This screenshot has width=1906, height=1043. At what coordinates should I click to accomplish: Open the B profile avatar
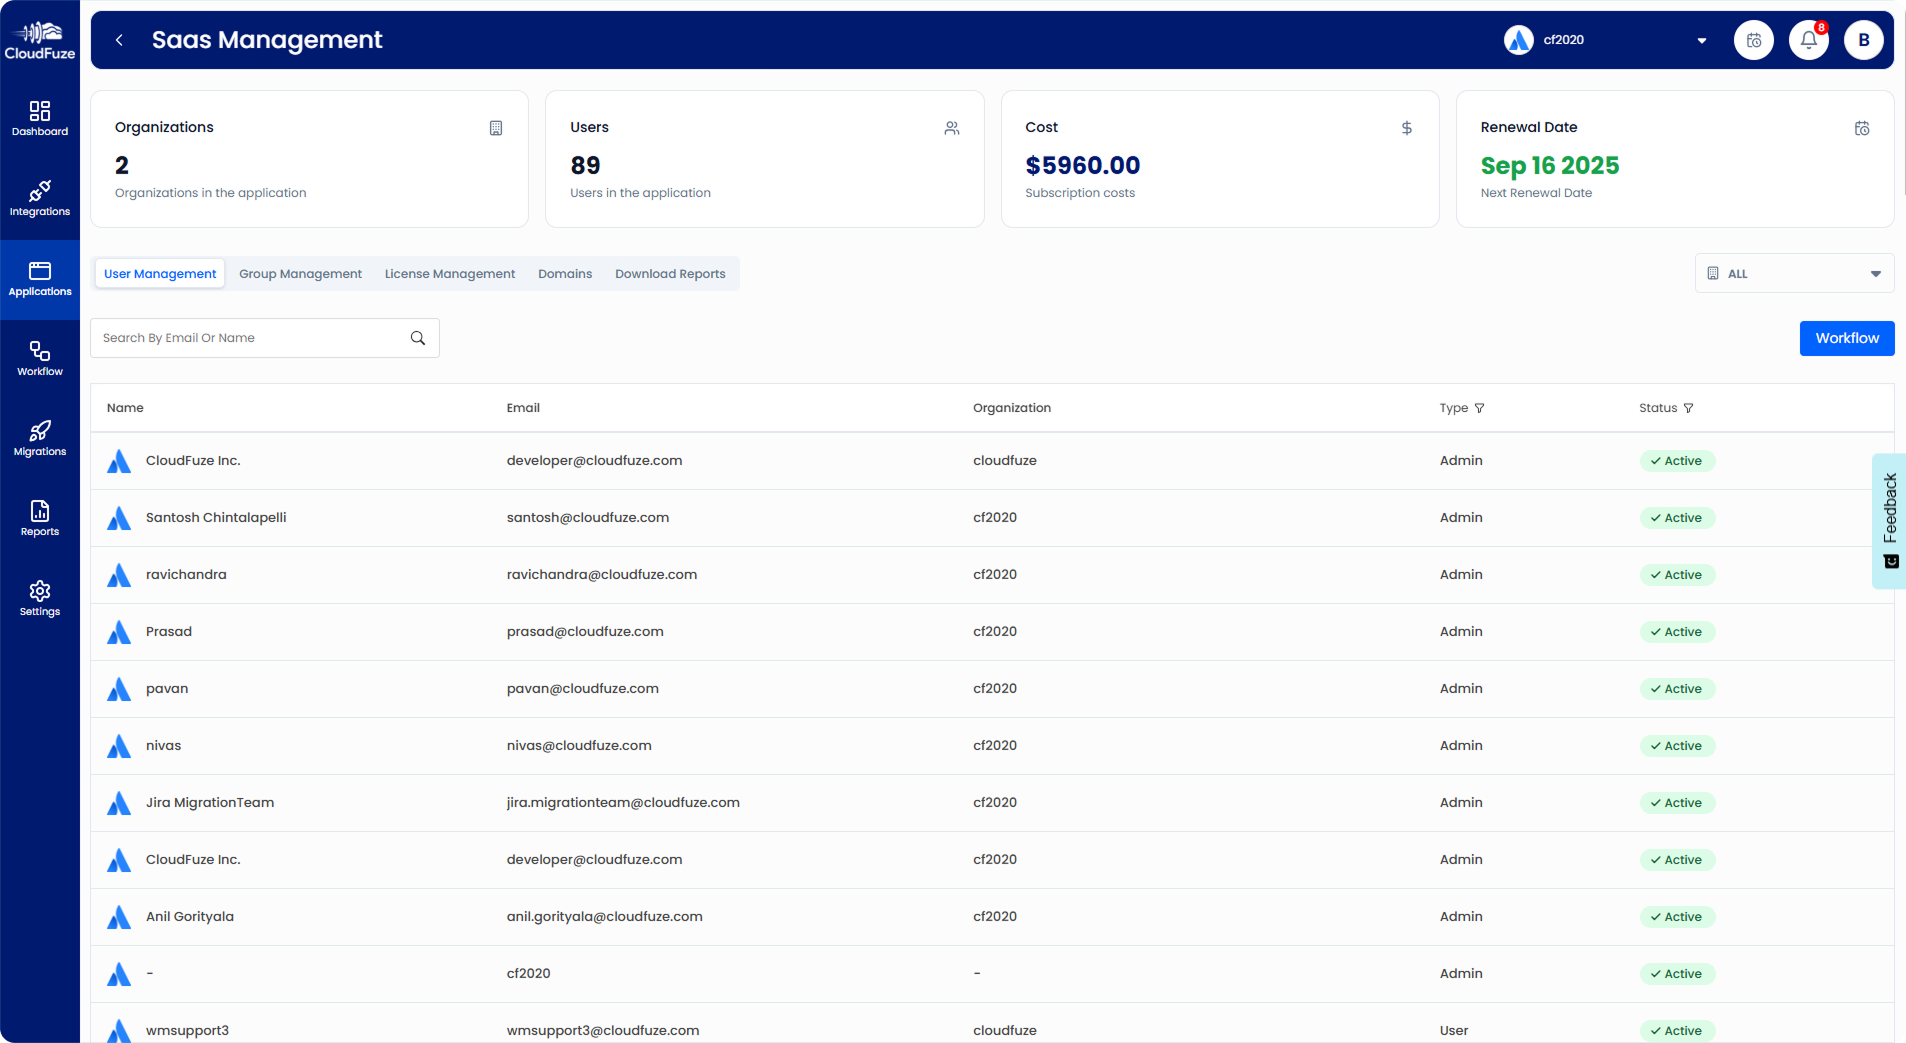pos(1863,40)
